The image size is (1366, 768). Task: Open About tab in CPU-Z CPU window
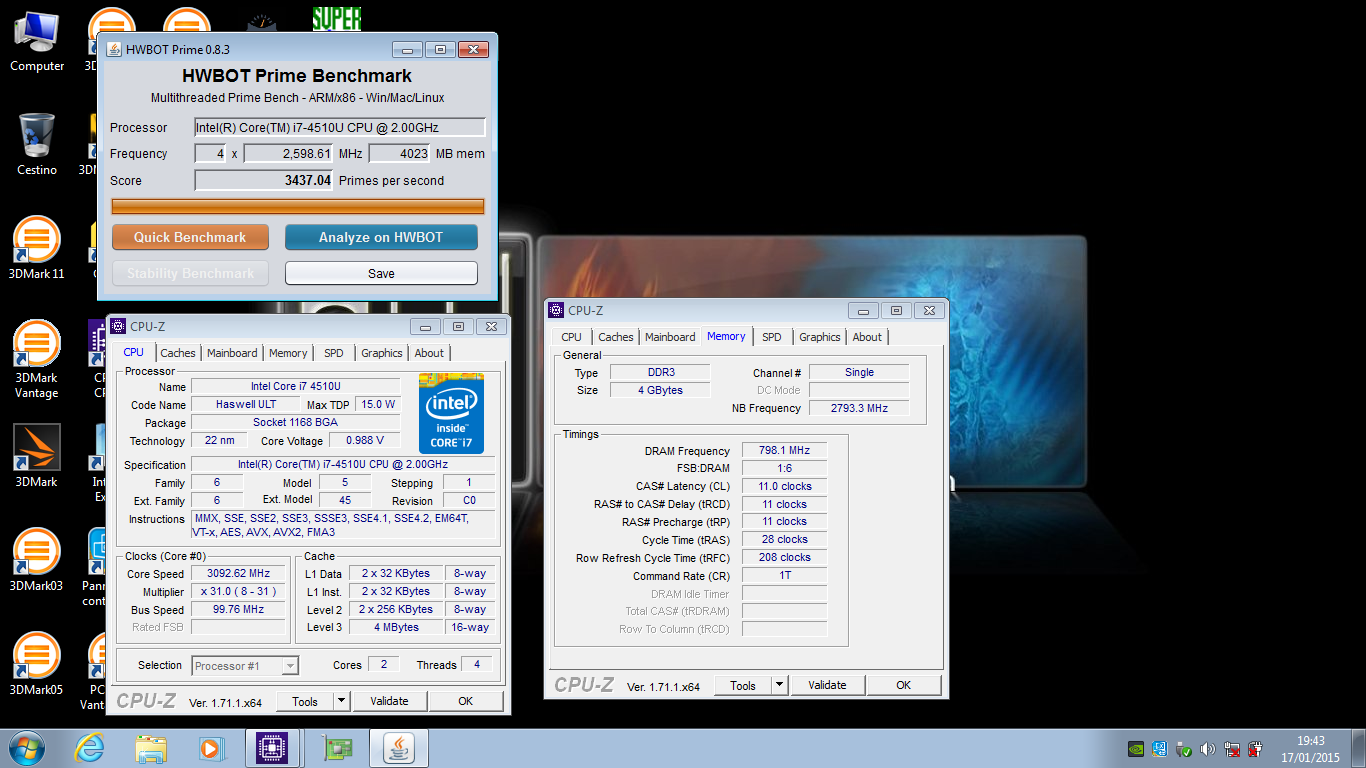pos(429,353)
